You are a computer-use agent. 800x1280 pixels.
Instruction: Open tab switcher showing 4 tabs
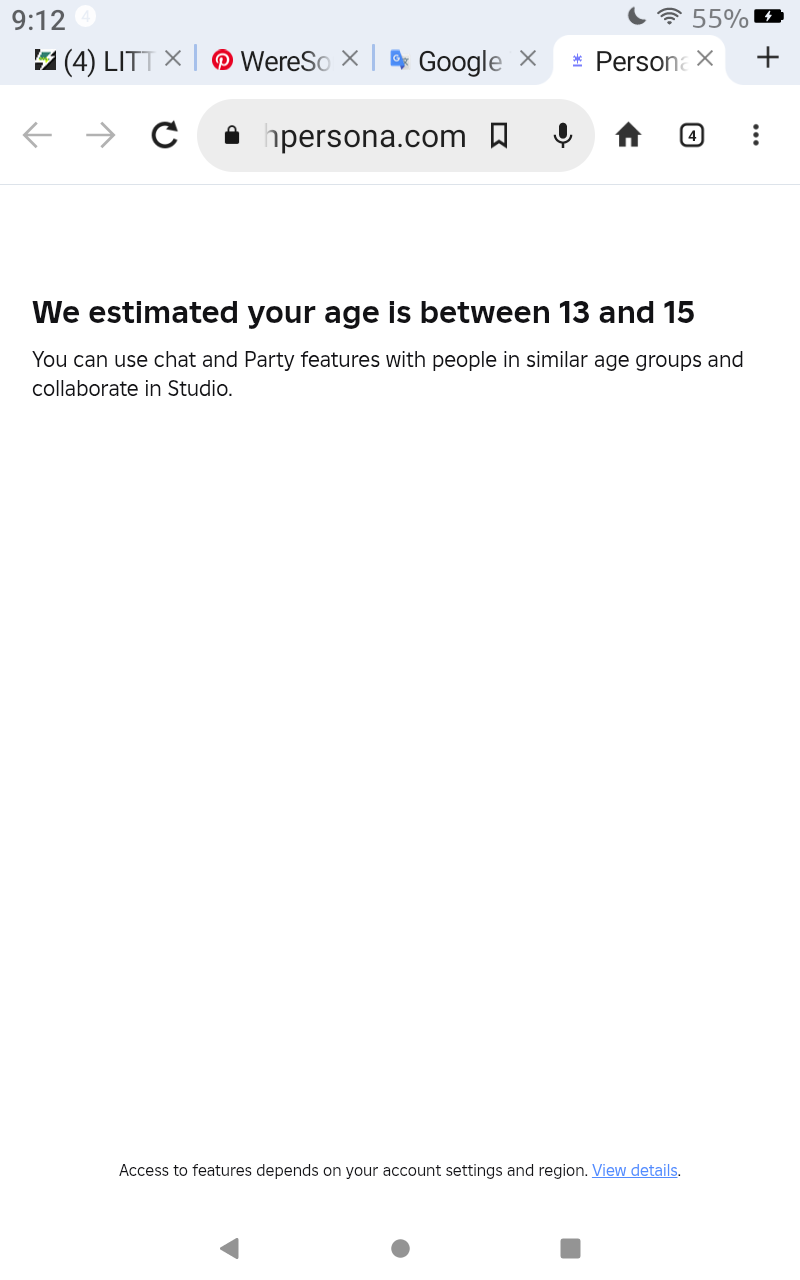click(x=692, y=135)
